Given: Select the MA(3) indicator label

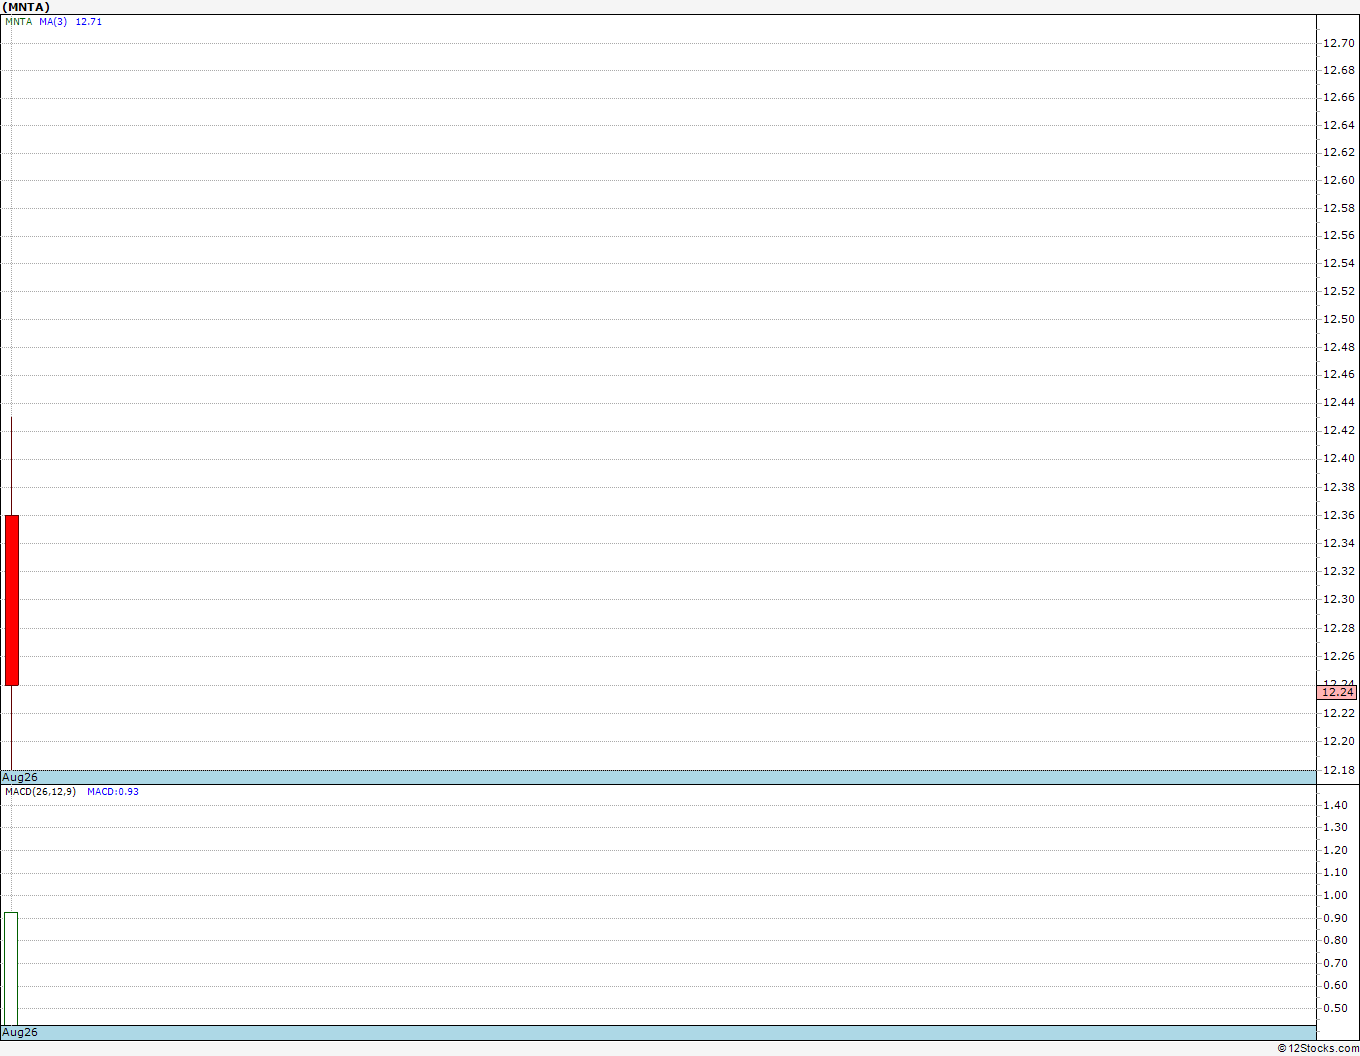Looking at the screenshot, I should 53,22.
